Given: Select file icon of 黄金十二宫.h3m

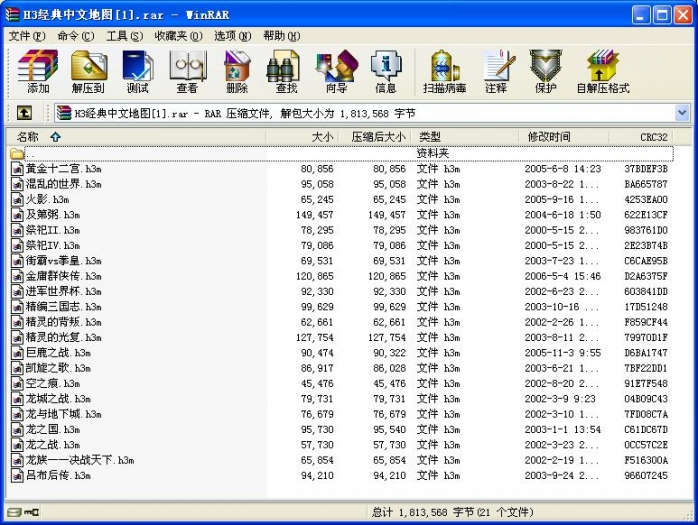Looking at the screenshot, I should point(17,169).
